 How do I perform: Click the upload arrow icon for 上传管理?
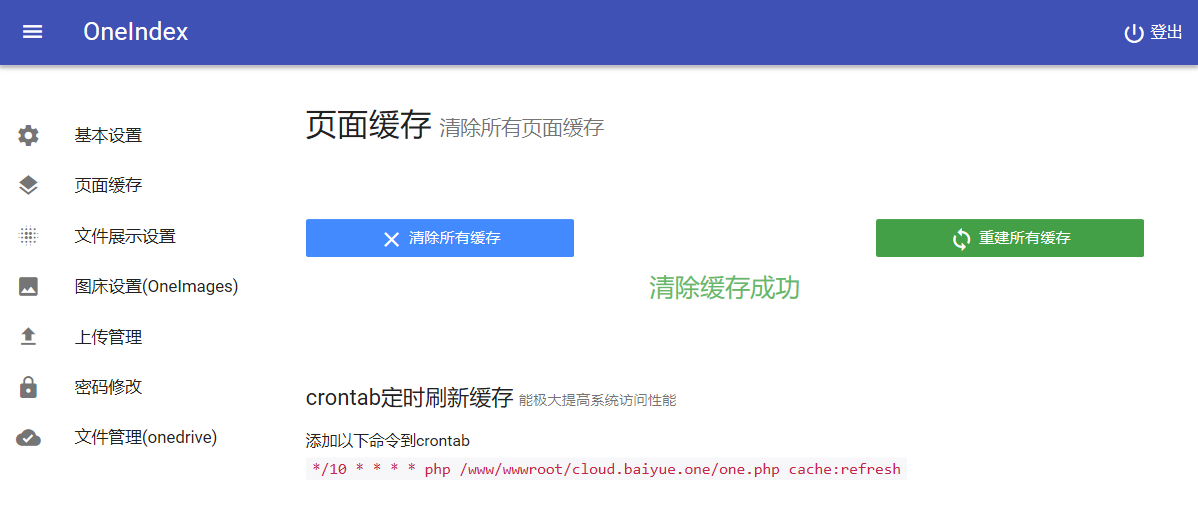point(28,336)
